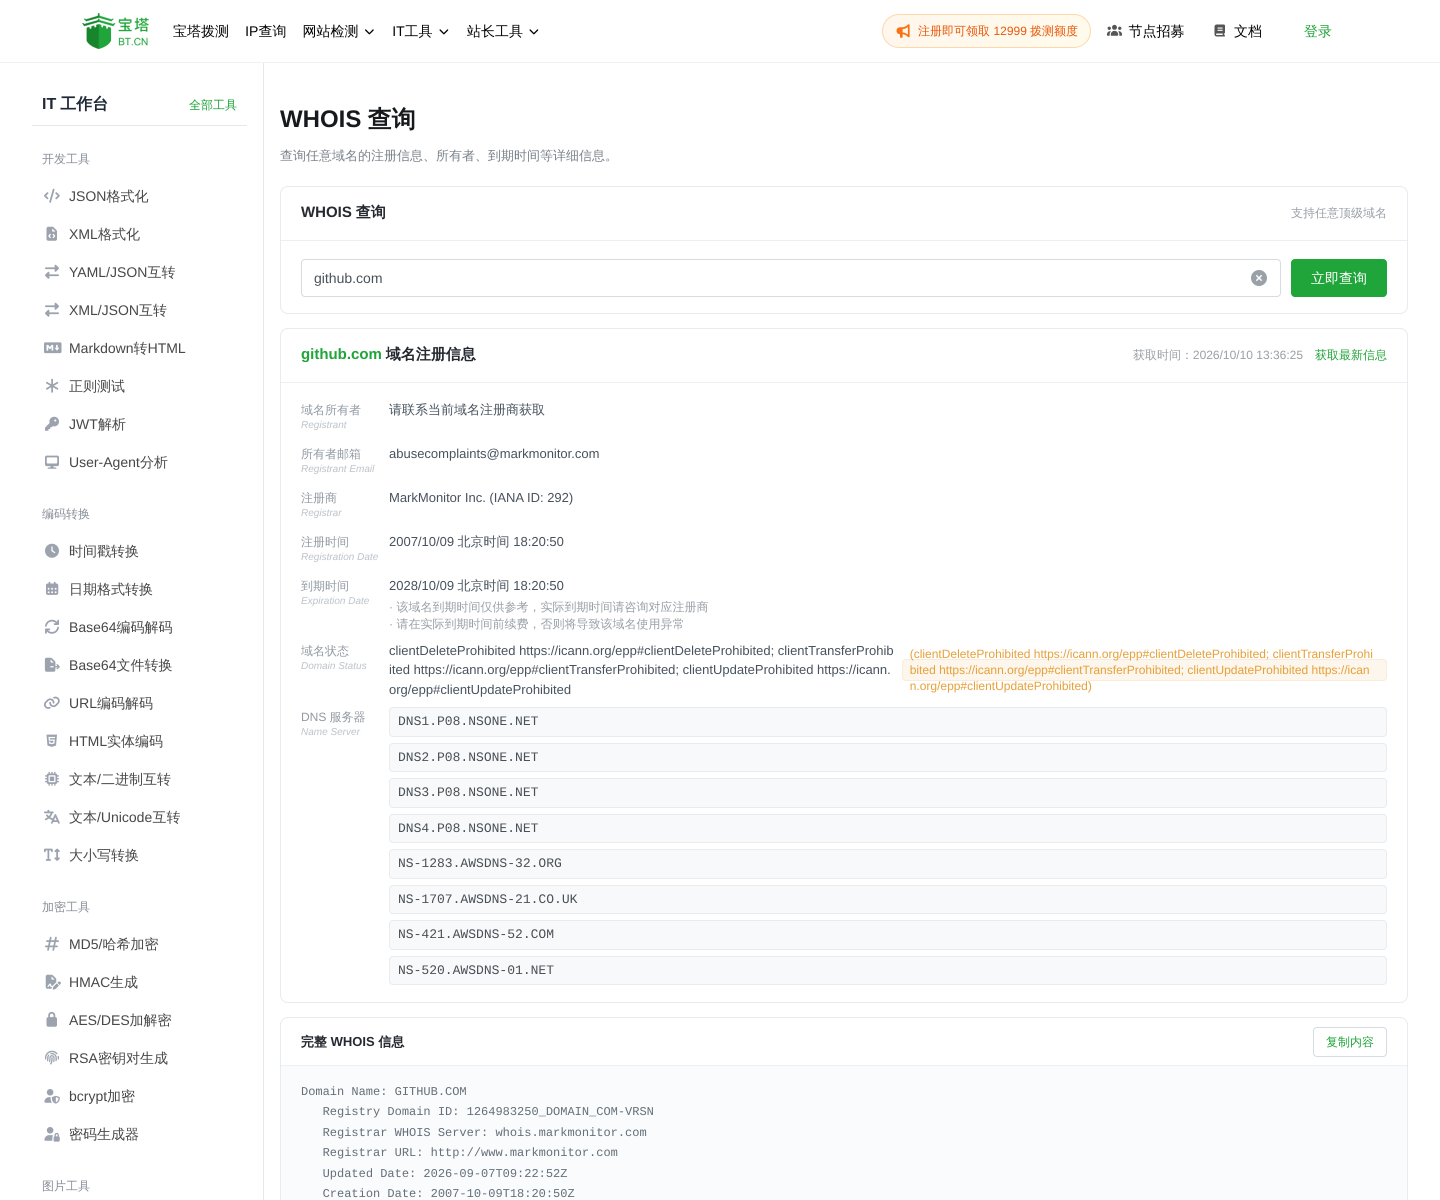Viewport: 1440px width, 1200px height.
Task: Click the RSA密钥对生成 fingerprint icon
Action: [52, 1058]
